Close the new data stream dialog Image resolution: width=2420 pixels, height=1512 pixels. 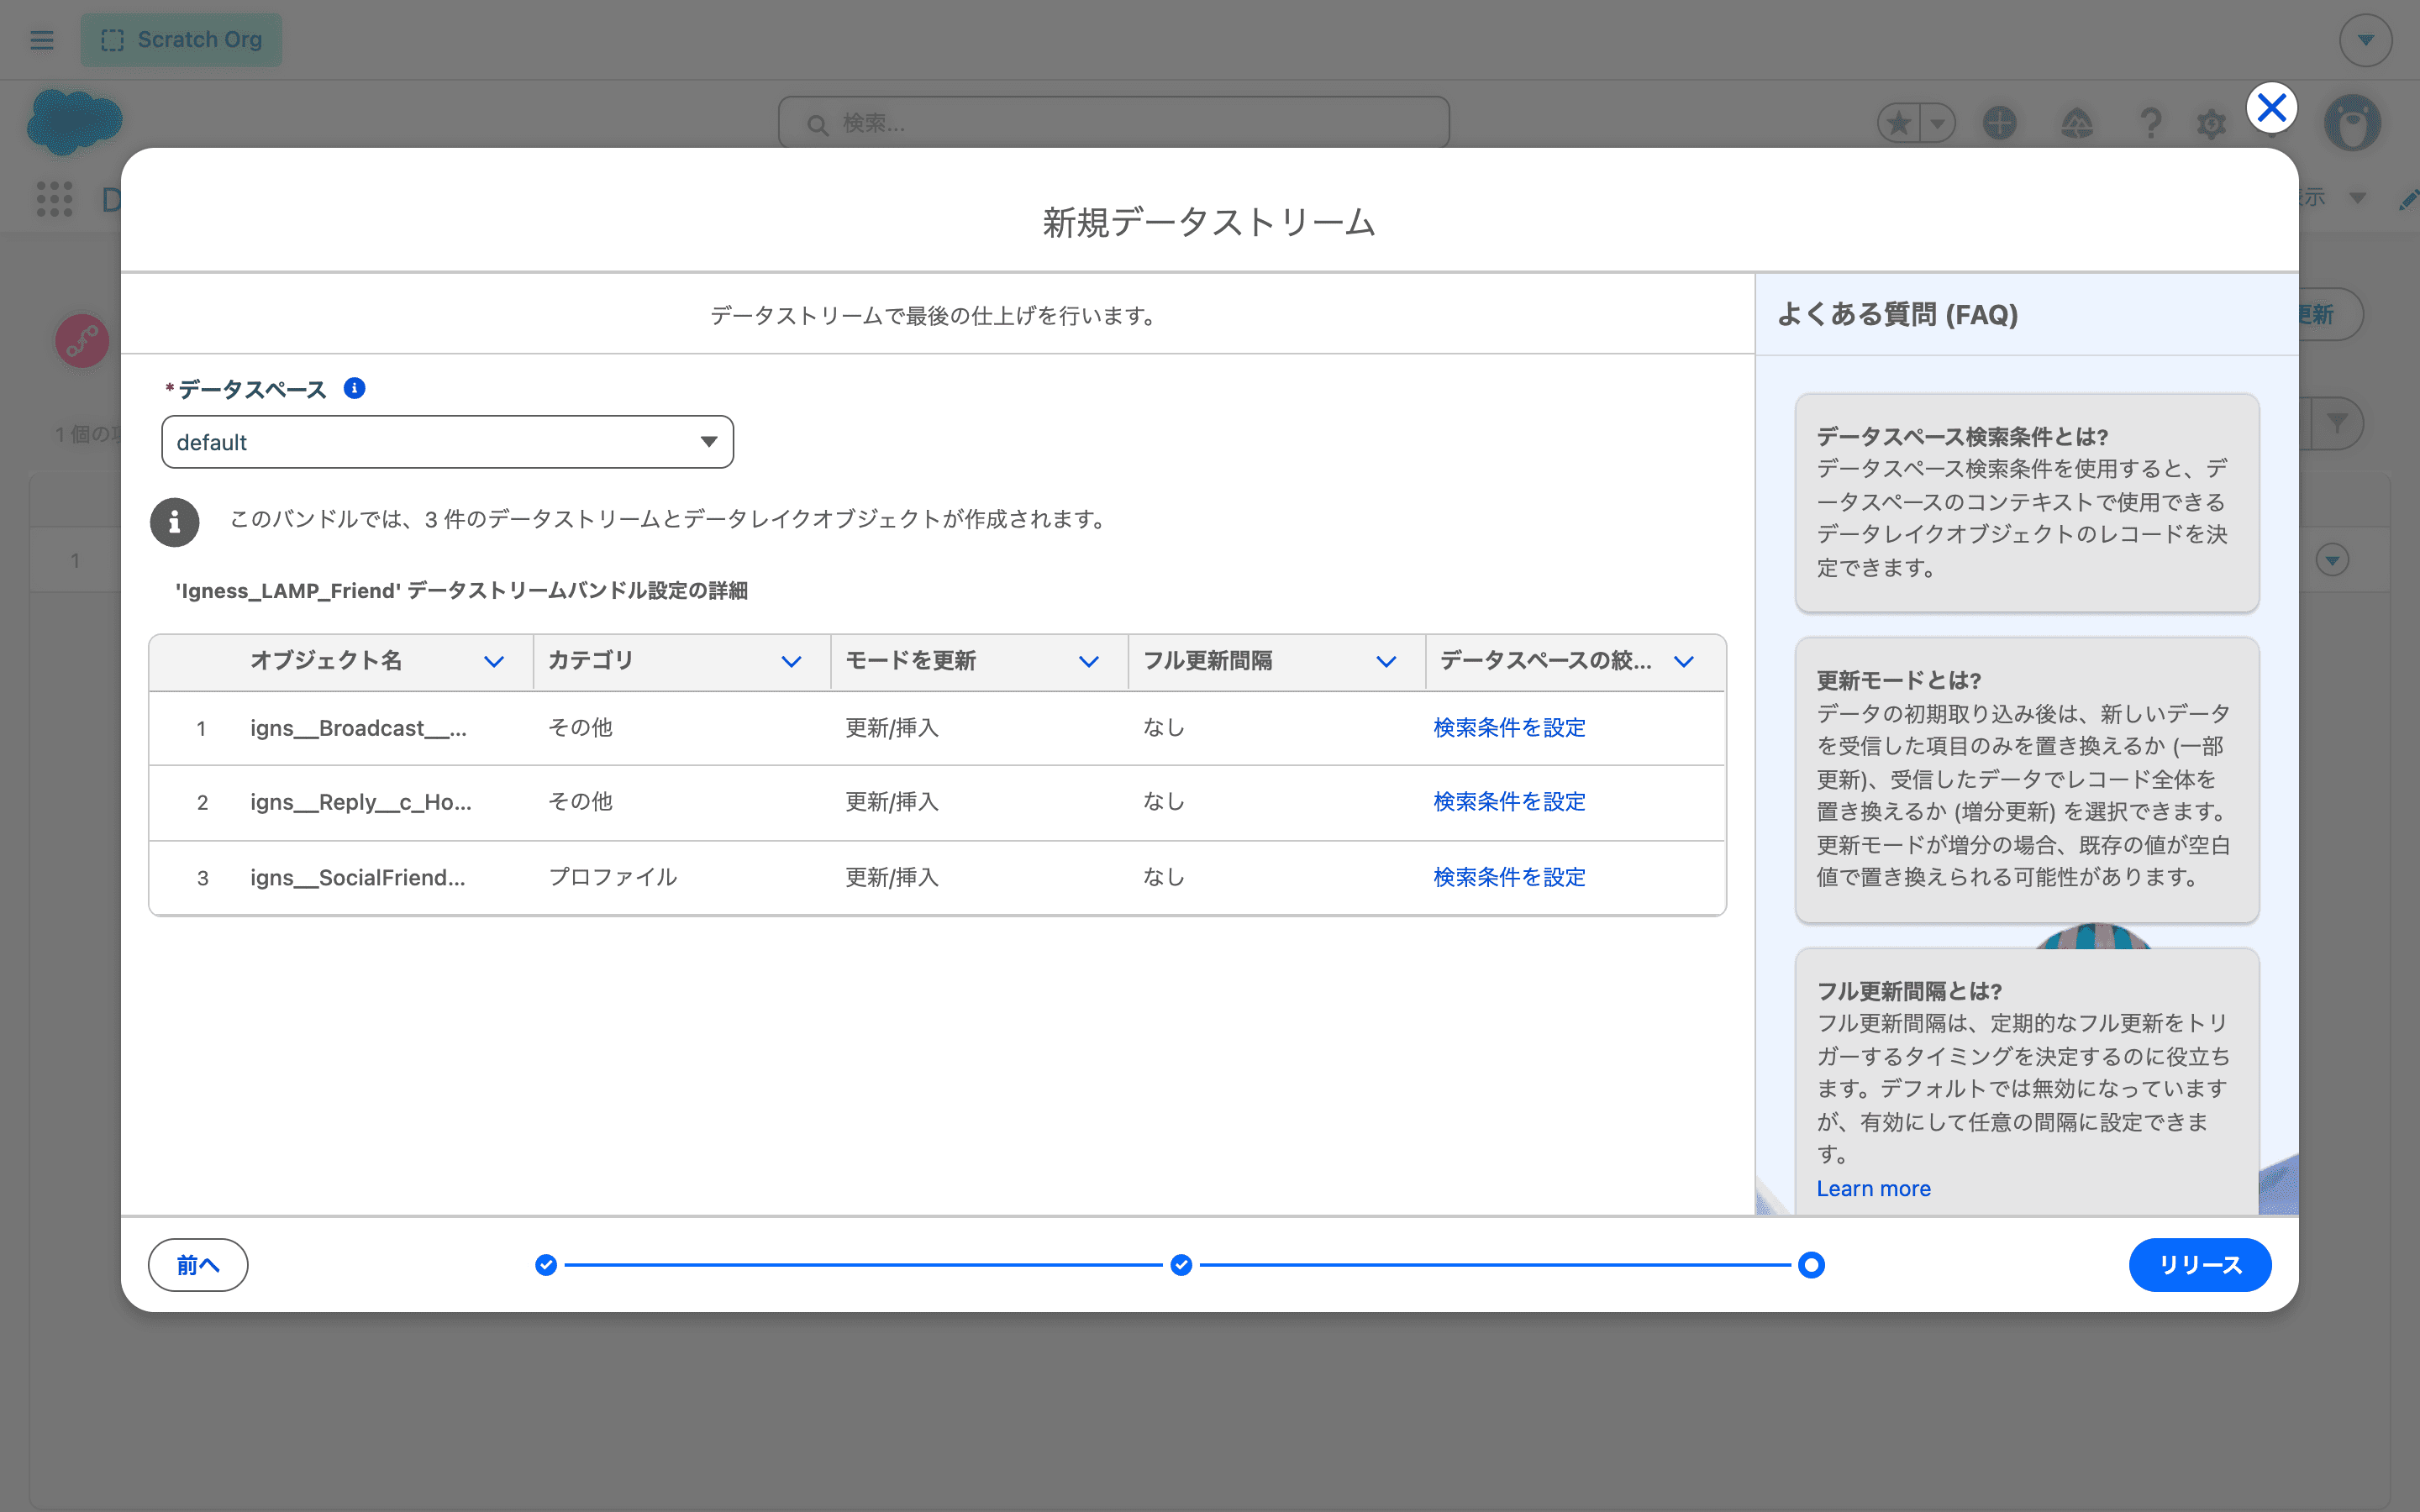(x=2271, y=107)
